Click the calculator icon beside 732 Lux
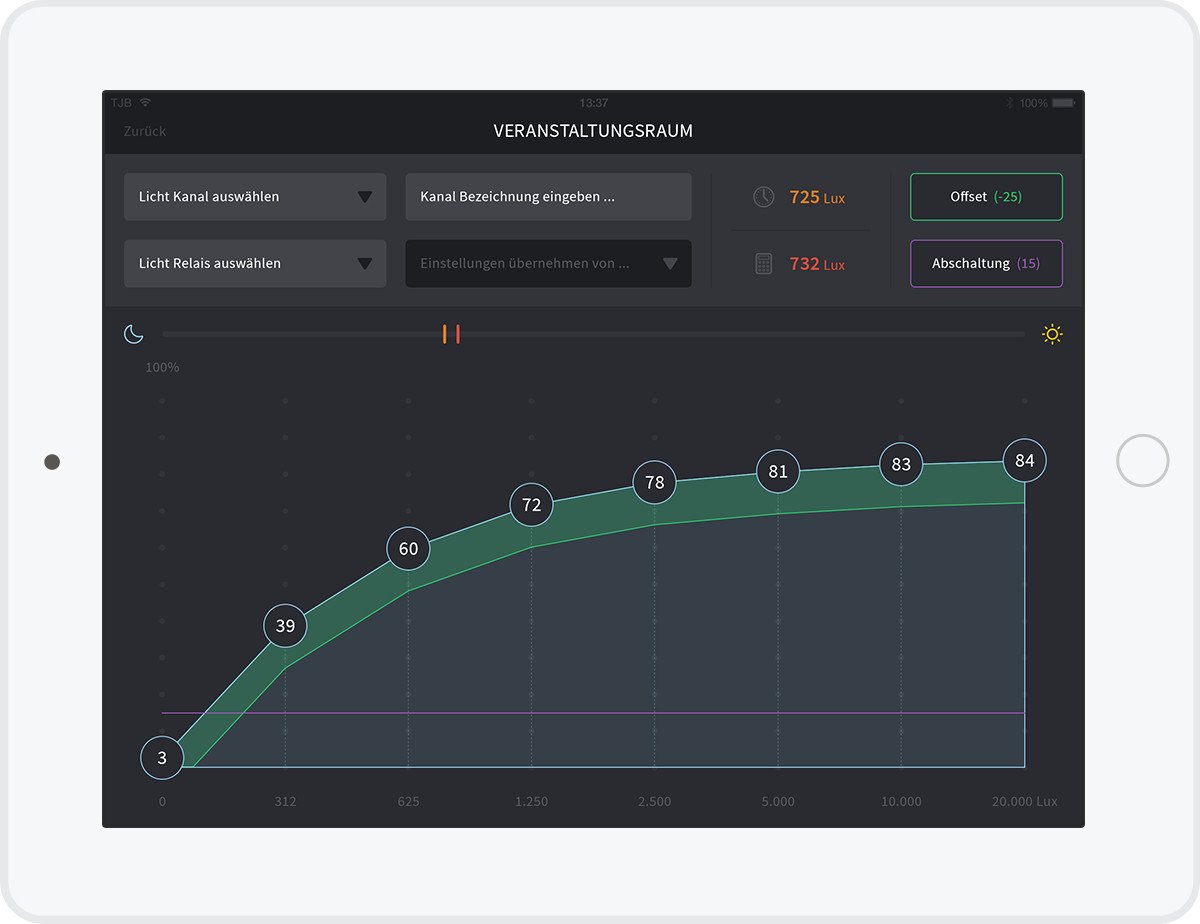 (763, 264)
